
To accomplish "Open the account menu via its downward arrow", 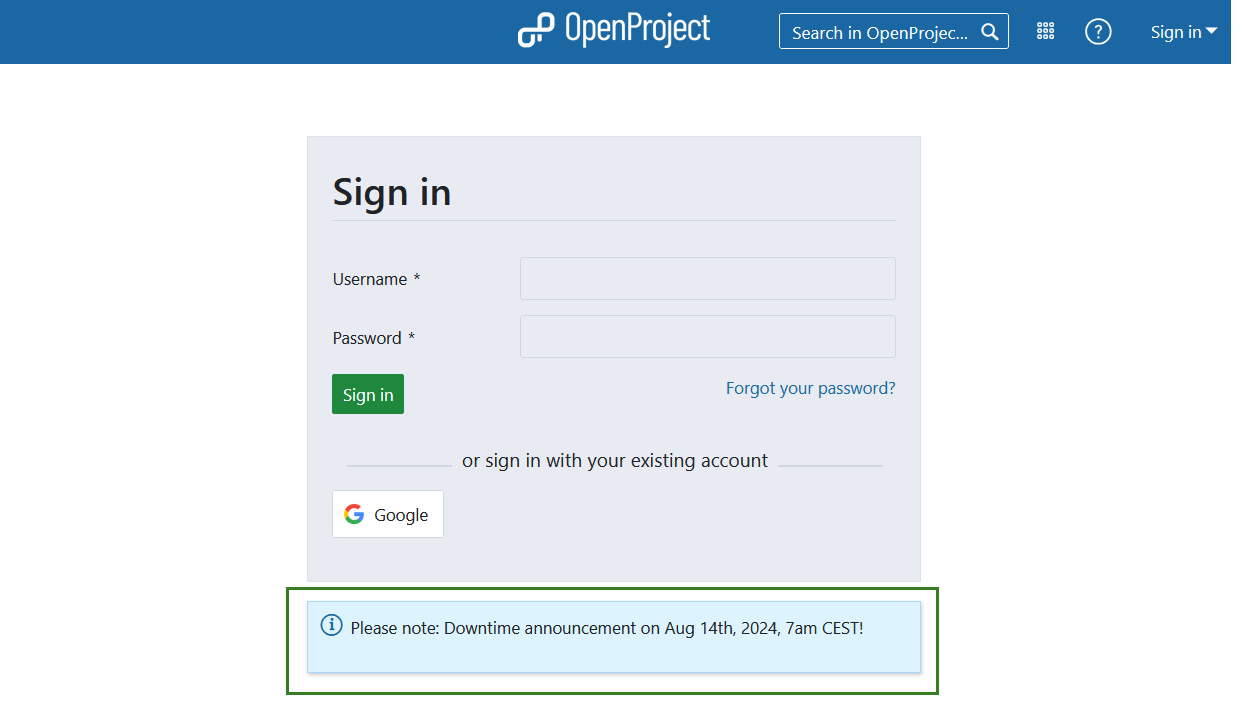I will click(x=1211, y=31).
